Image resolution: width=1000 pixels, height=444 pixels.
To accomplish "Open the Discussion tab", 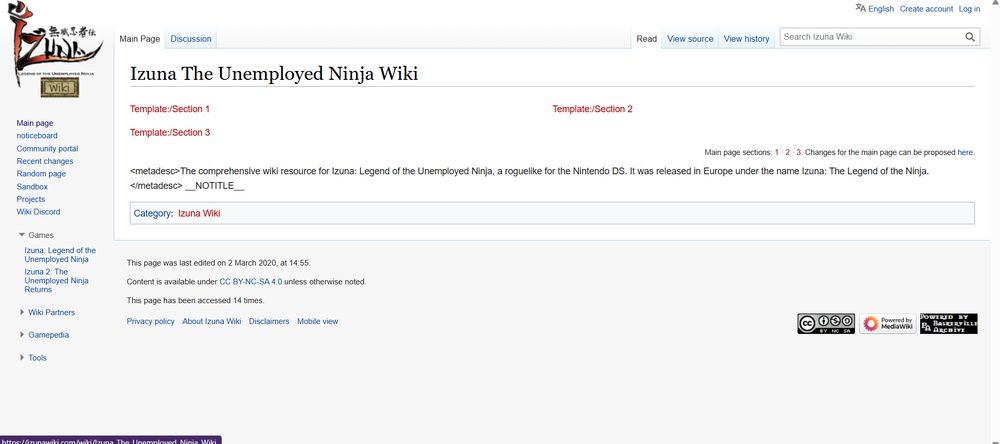I will tap(191, 39).
